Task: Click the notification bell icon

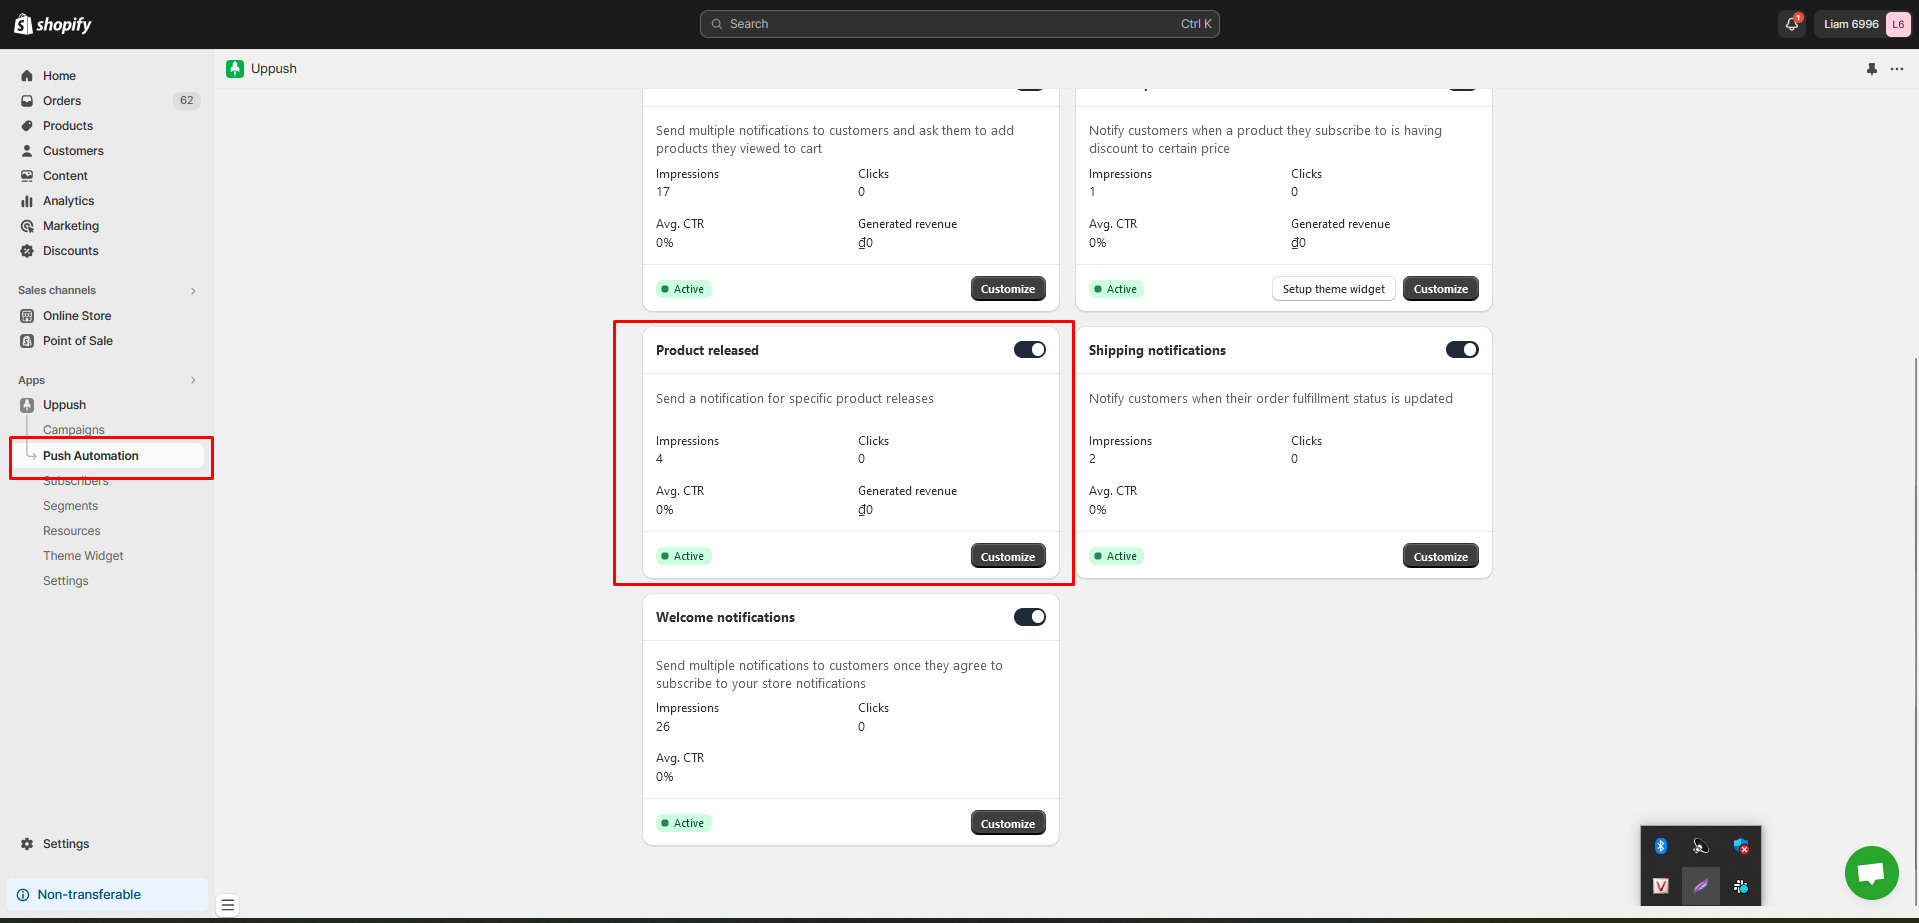Action: [x=1792, y=24]
